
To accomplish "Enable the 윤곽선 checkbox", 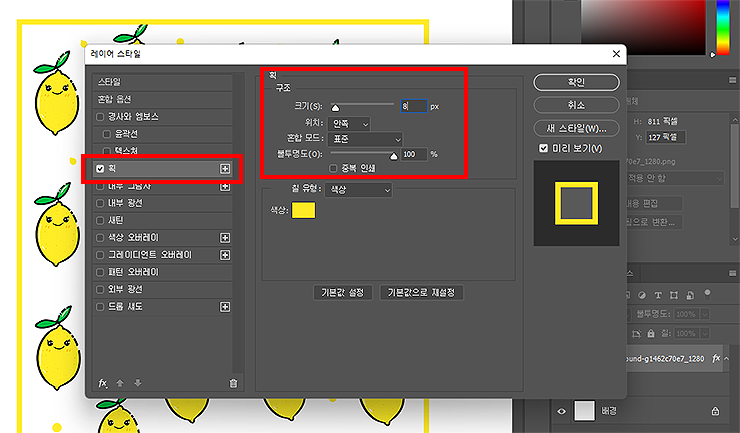I will [x=107, y=134].
